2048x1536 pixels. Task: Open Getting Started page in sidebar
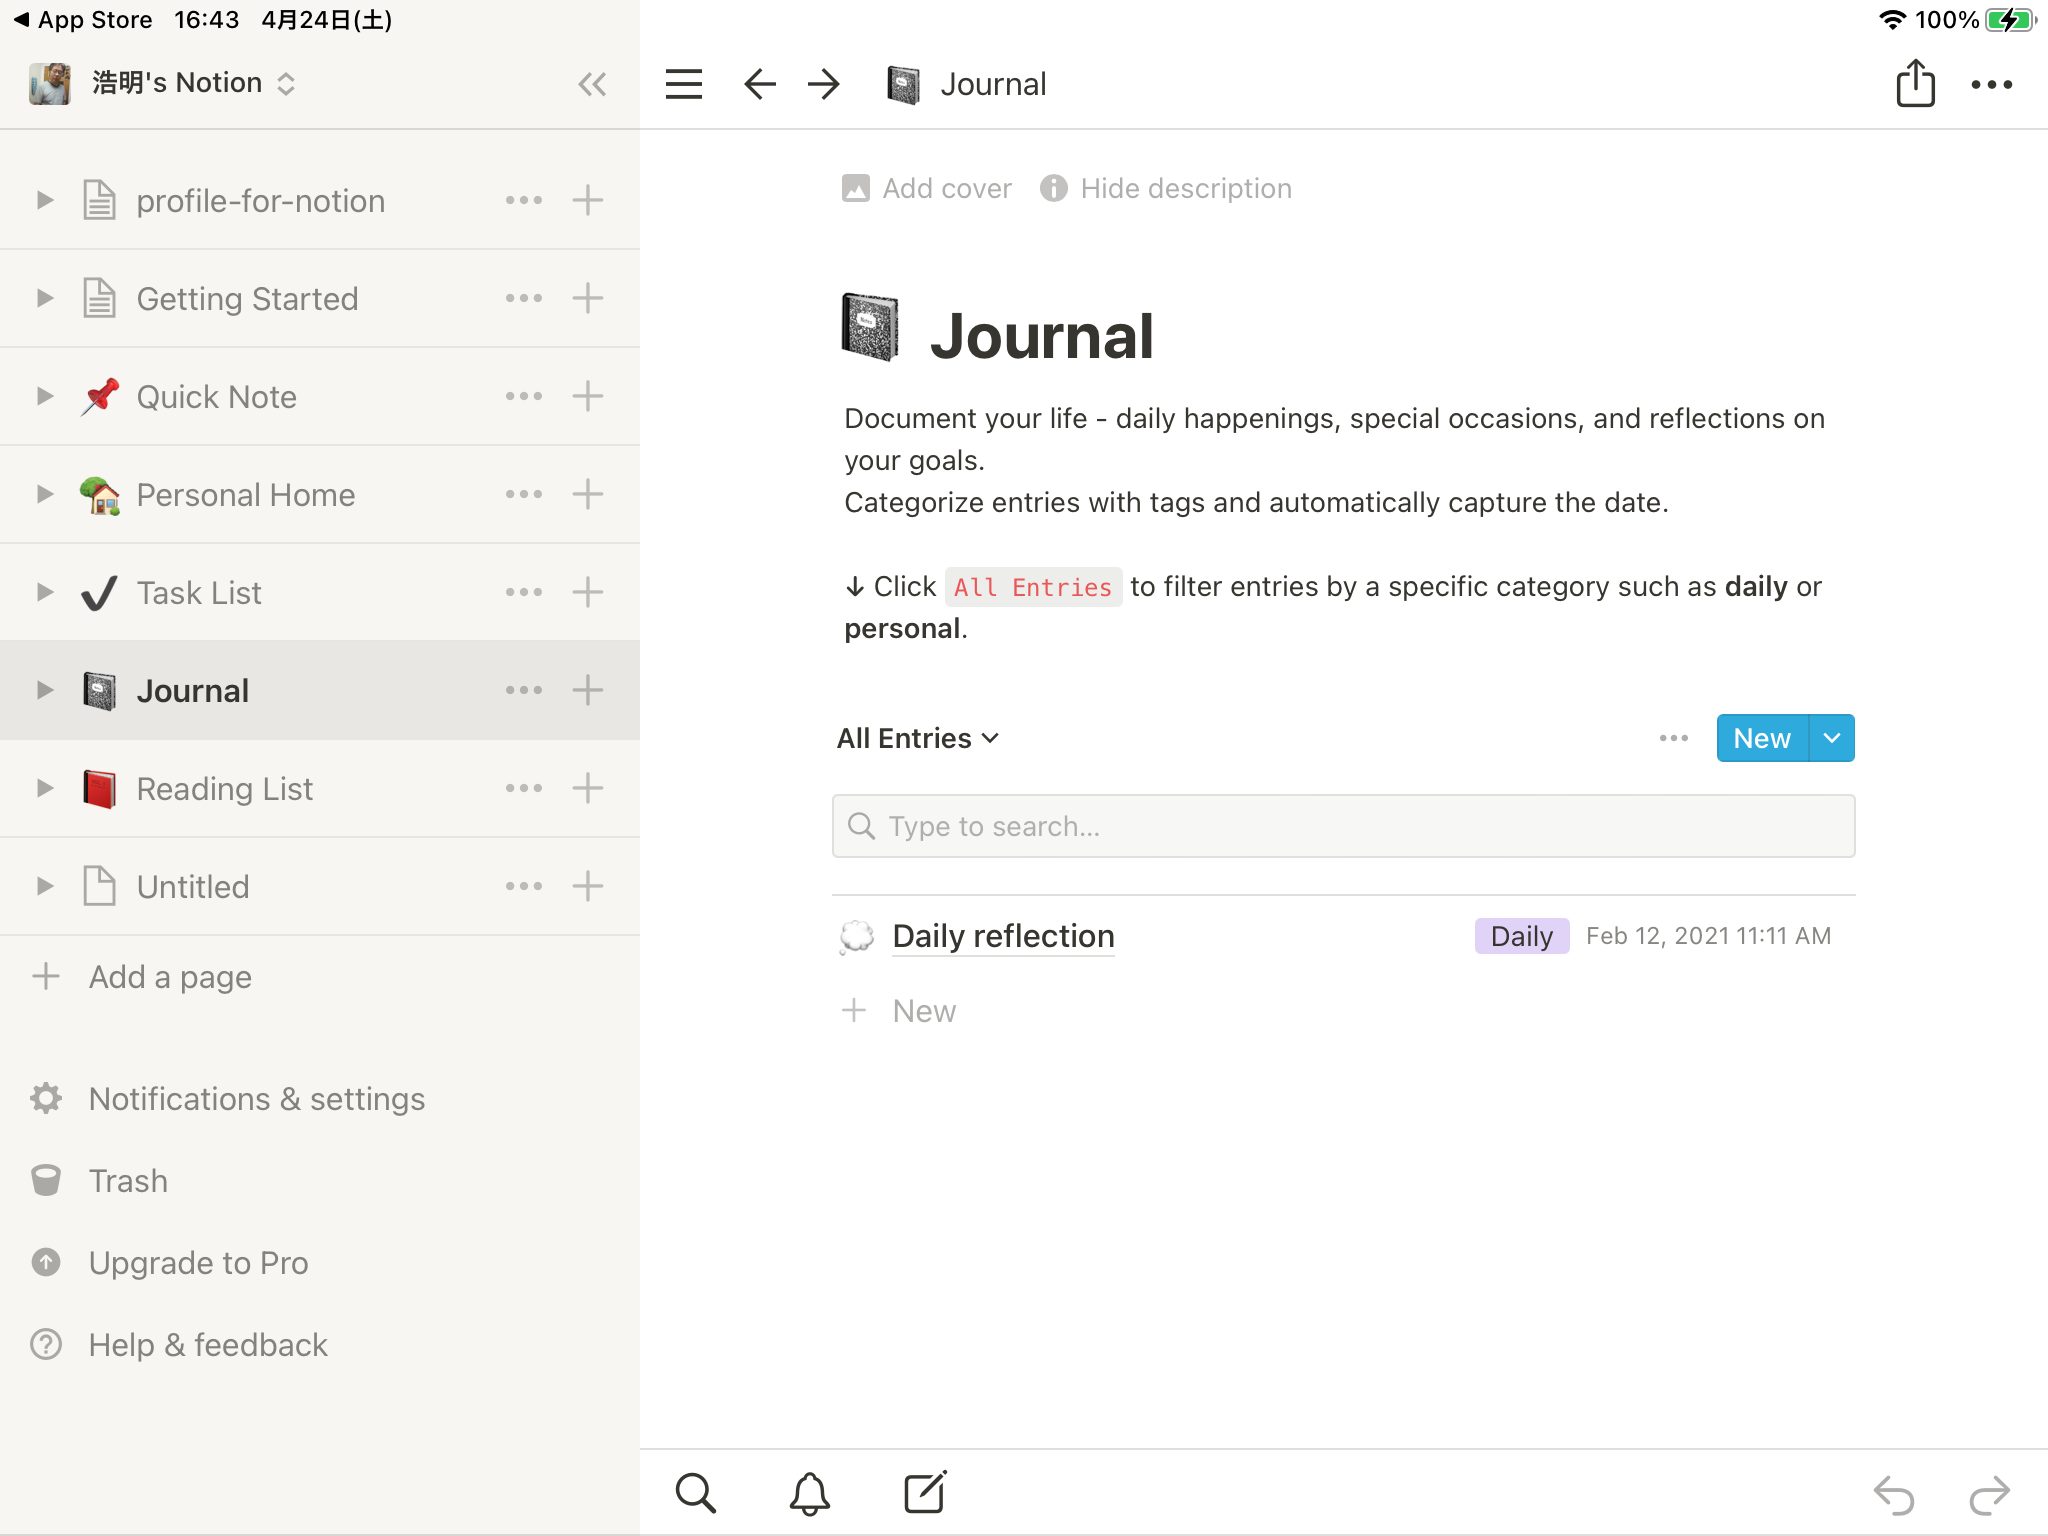point(247,299)
